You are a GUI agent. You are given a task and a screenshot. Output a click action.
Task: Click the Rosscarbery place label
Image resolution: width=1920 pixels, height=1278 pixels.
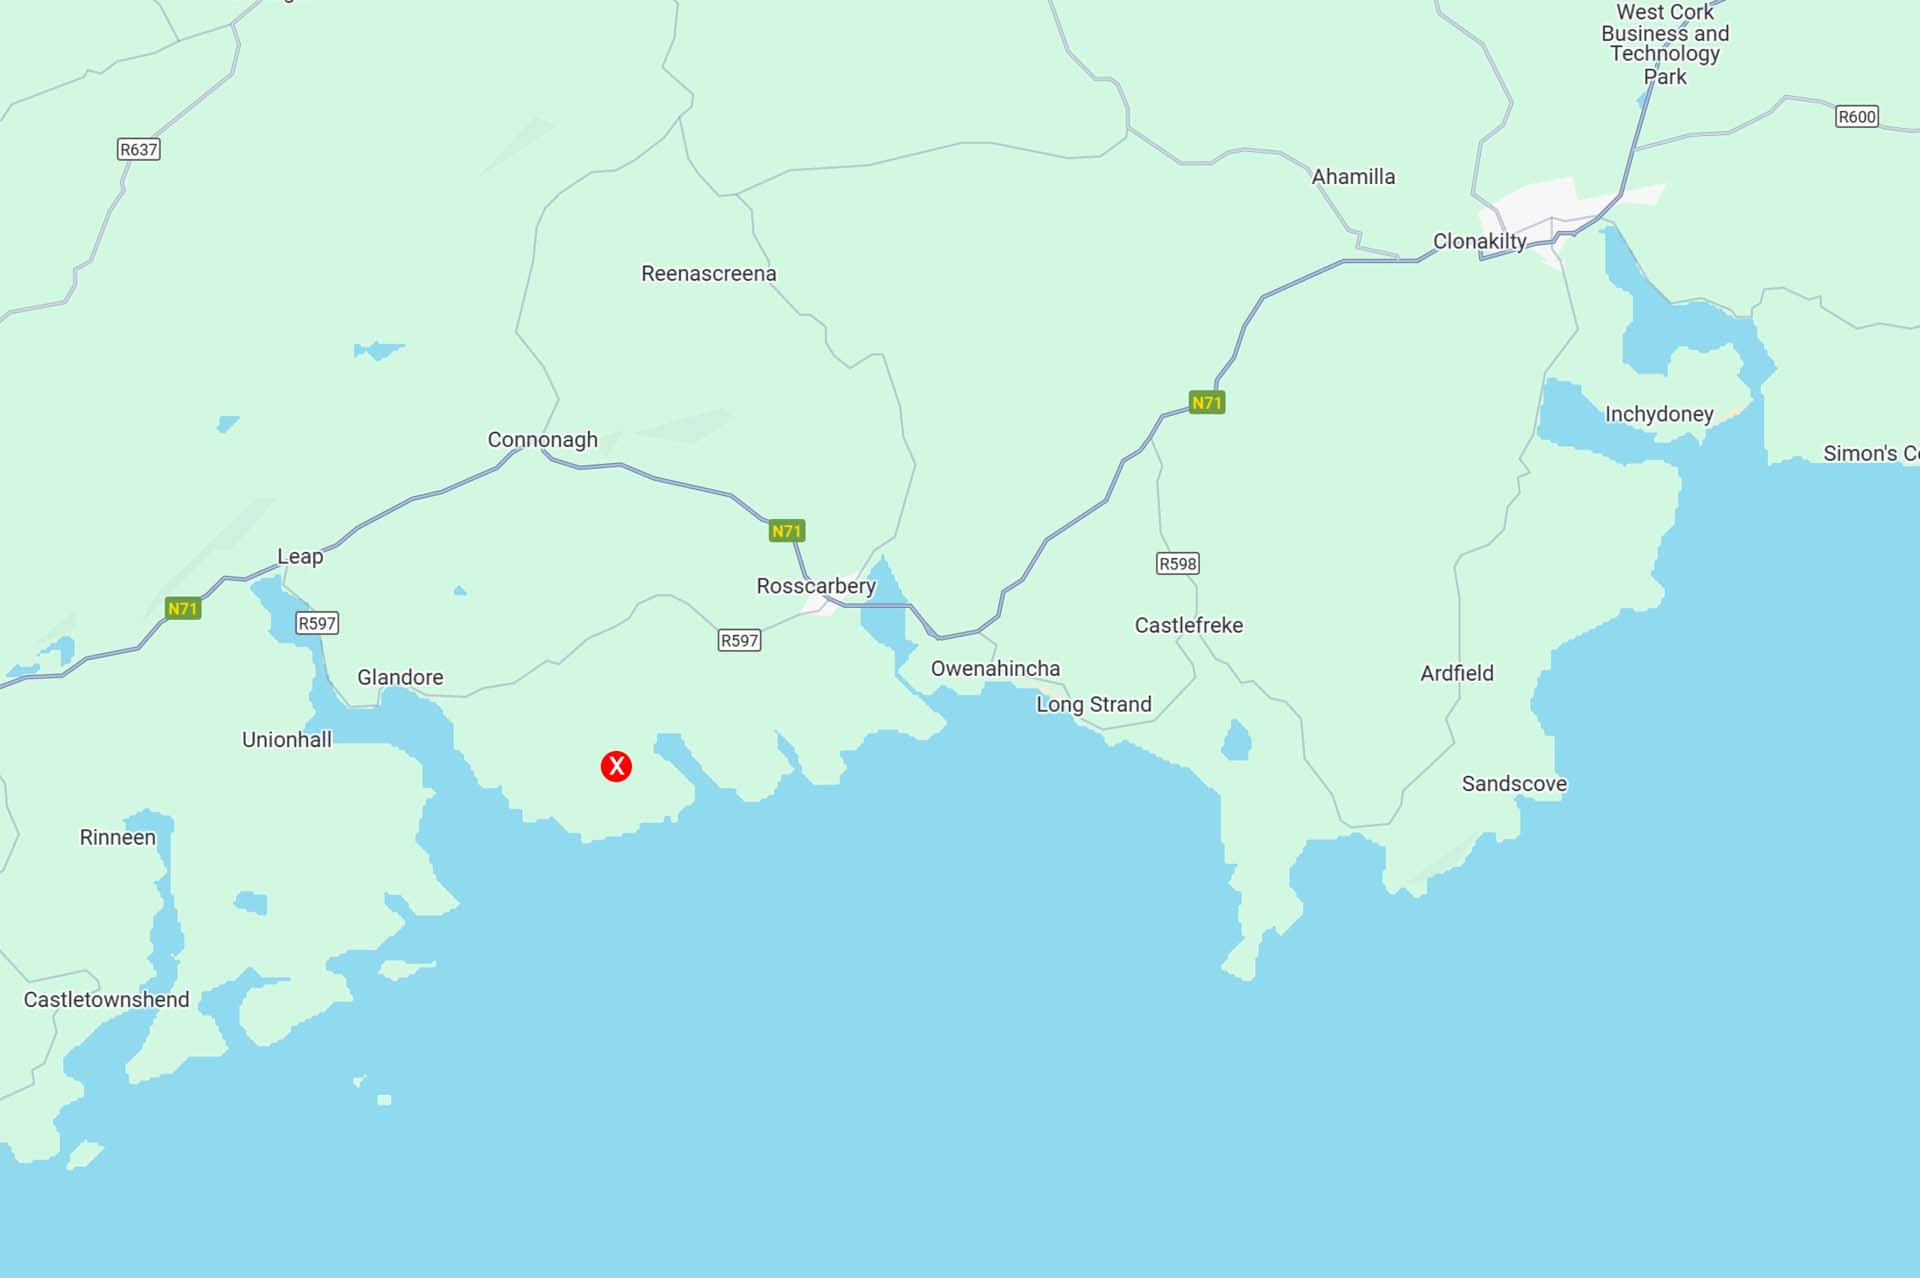(x=816, y=586)
